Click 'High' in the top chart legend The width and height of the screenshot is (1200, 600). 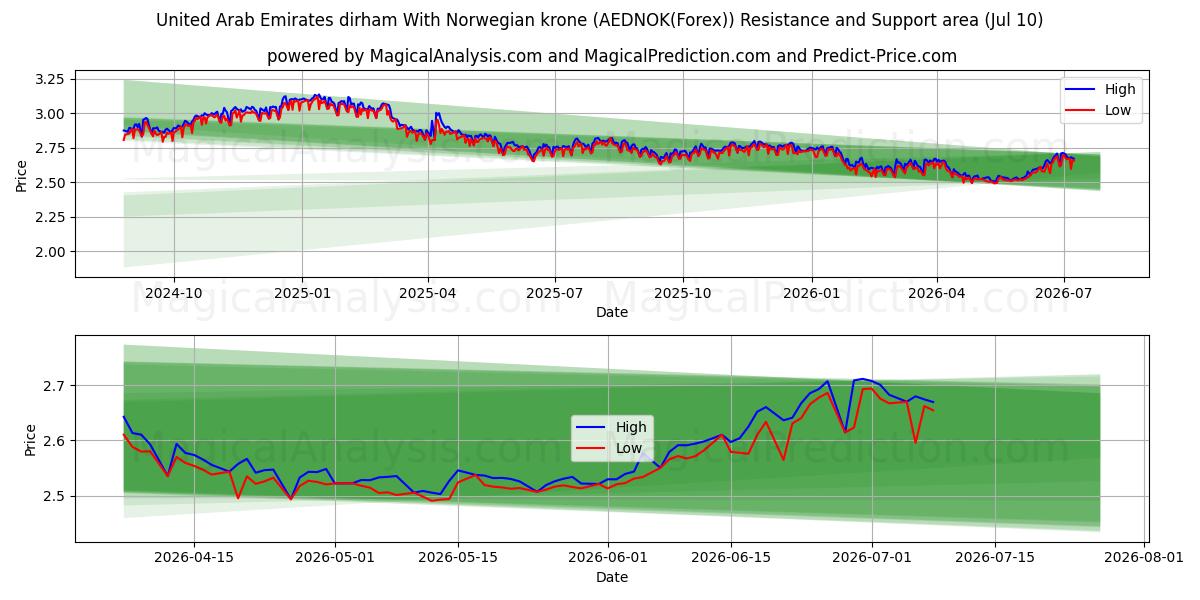pyautogui.click(x=1120, y=89)
